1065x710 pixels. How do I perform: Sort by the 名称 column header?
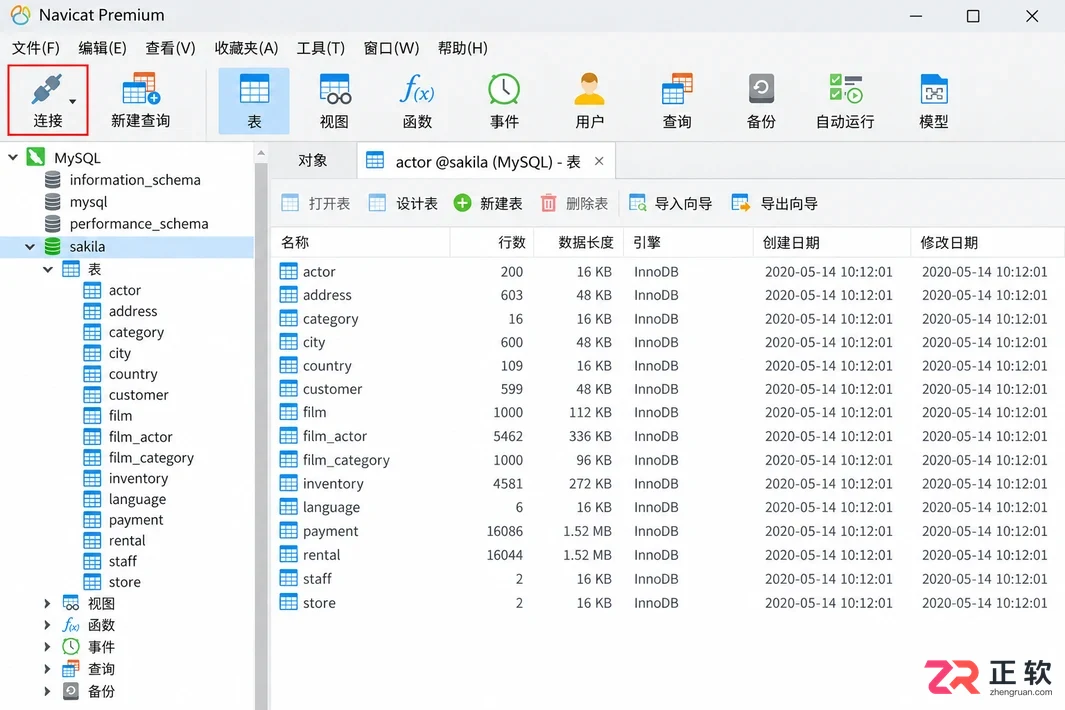360,243
